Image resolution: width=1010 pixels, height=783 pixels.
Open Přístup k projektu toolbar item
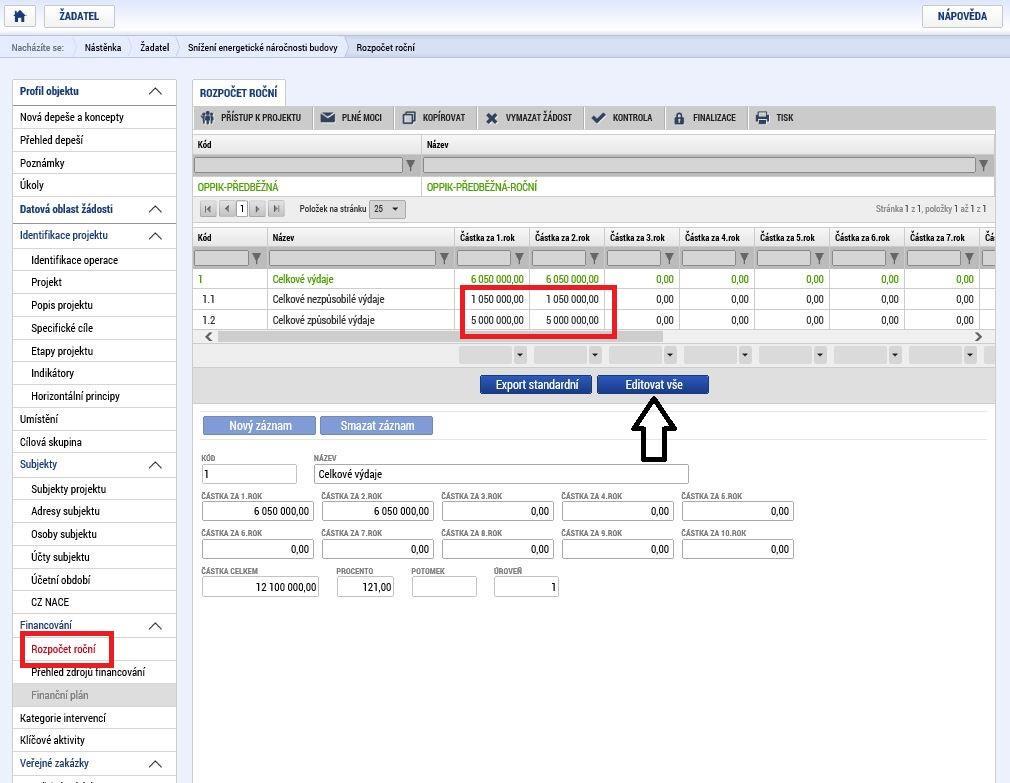click(x=252, y=118)
